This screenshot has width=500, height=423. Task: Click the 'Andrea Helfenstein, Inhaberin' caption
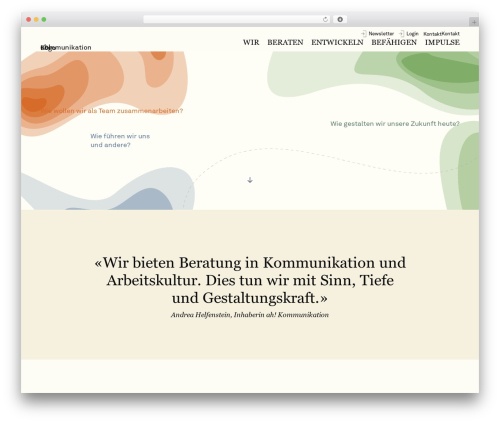250,315
